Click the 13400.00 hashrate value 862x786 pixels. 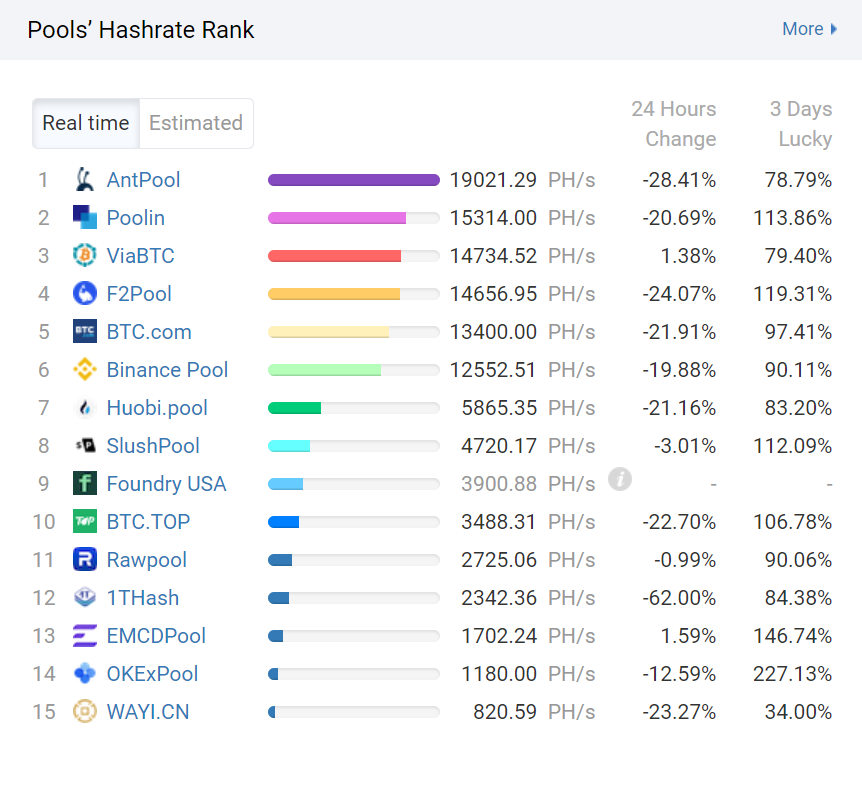coord(493,331)
